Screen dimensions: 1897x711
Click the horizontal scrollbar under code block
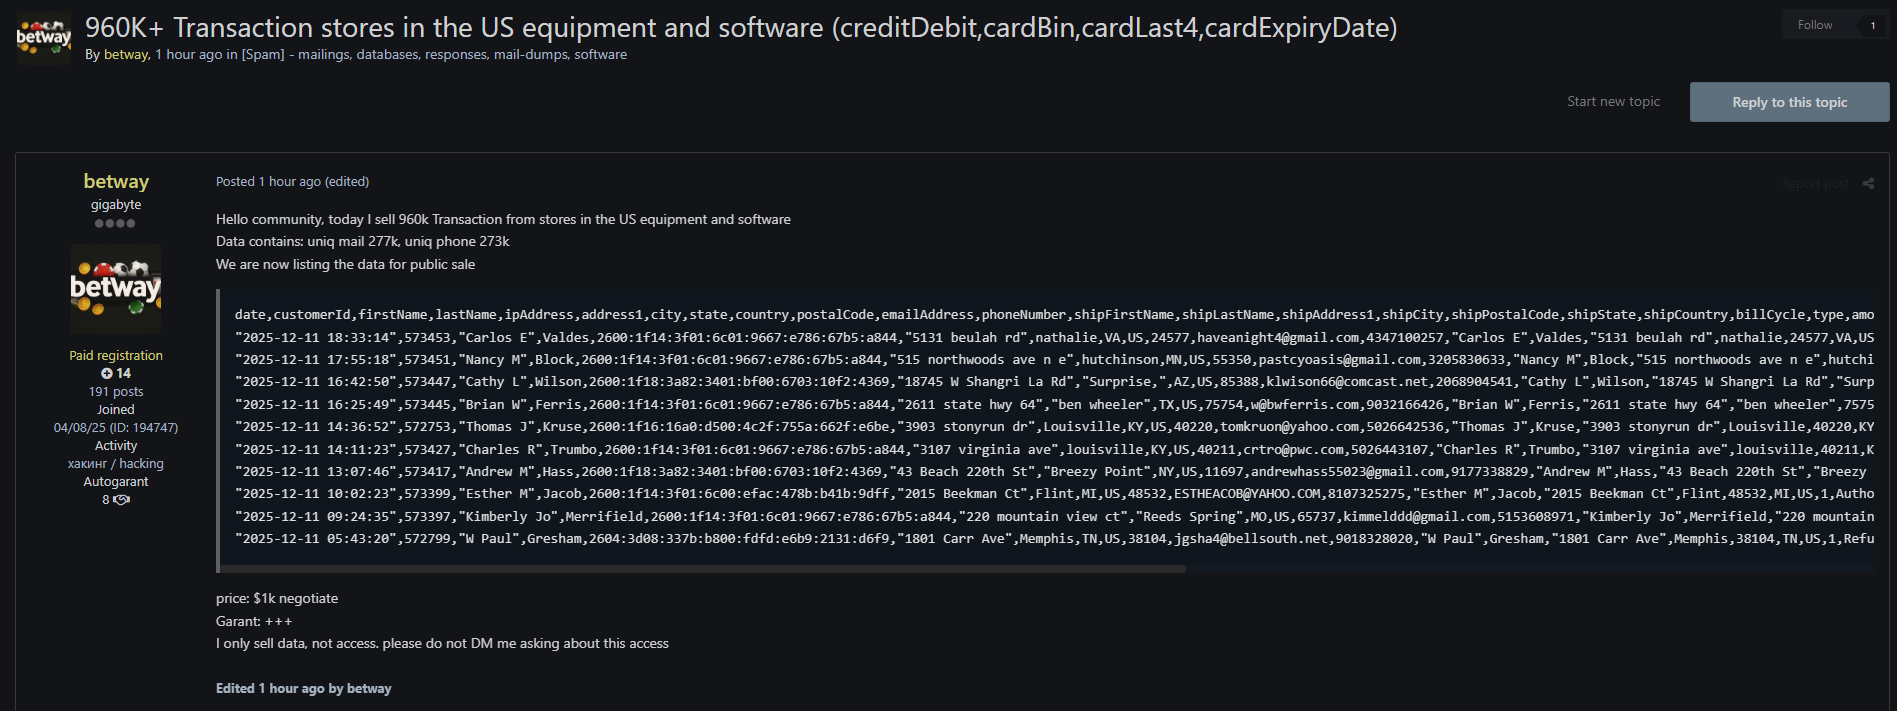point(702,569)
